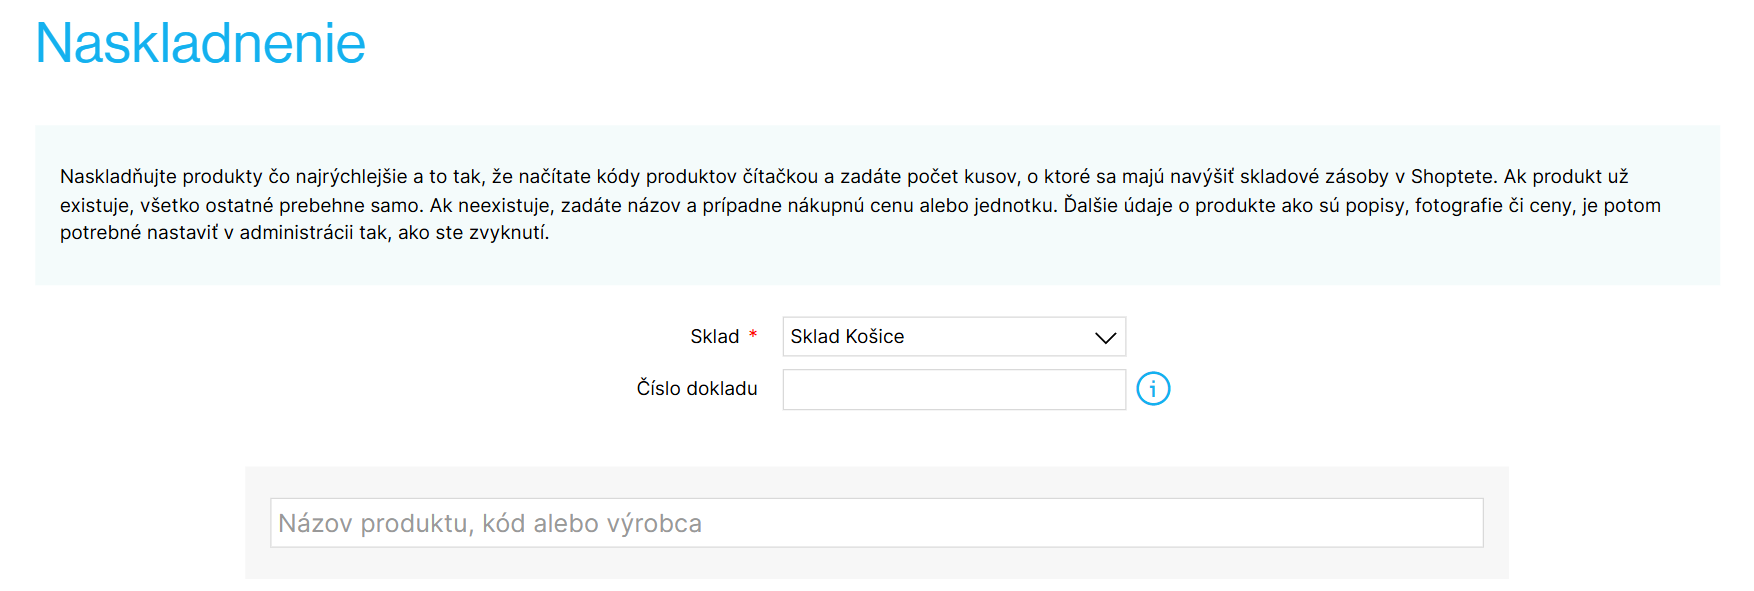1754x591 pixels.
Task: Click the instruction paragraph about Naskladňujte produkty
Action: tap(860, 205)
